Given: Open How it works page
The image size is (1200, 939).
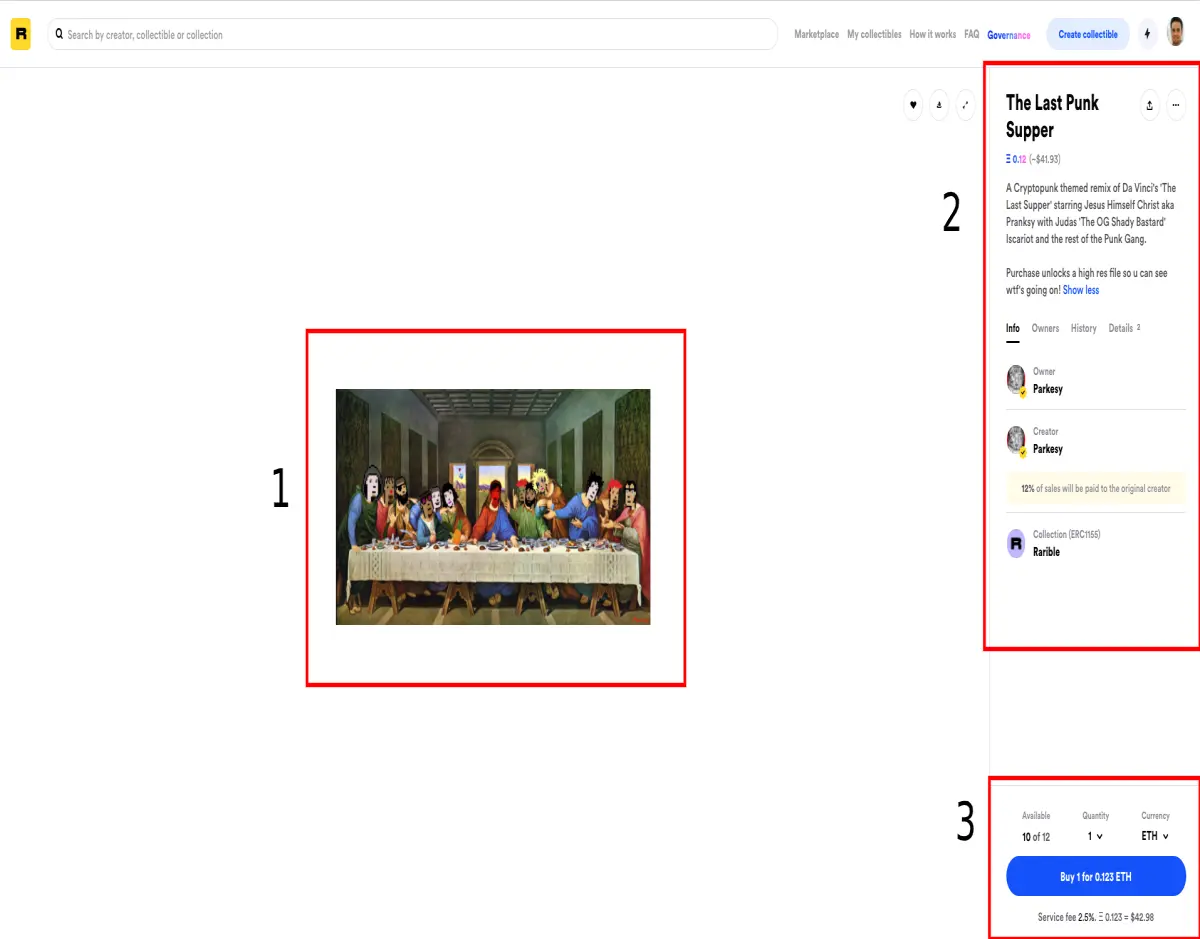Looking at the screenshot, I should pyautogui.click(x=933, y=34).
